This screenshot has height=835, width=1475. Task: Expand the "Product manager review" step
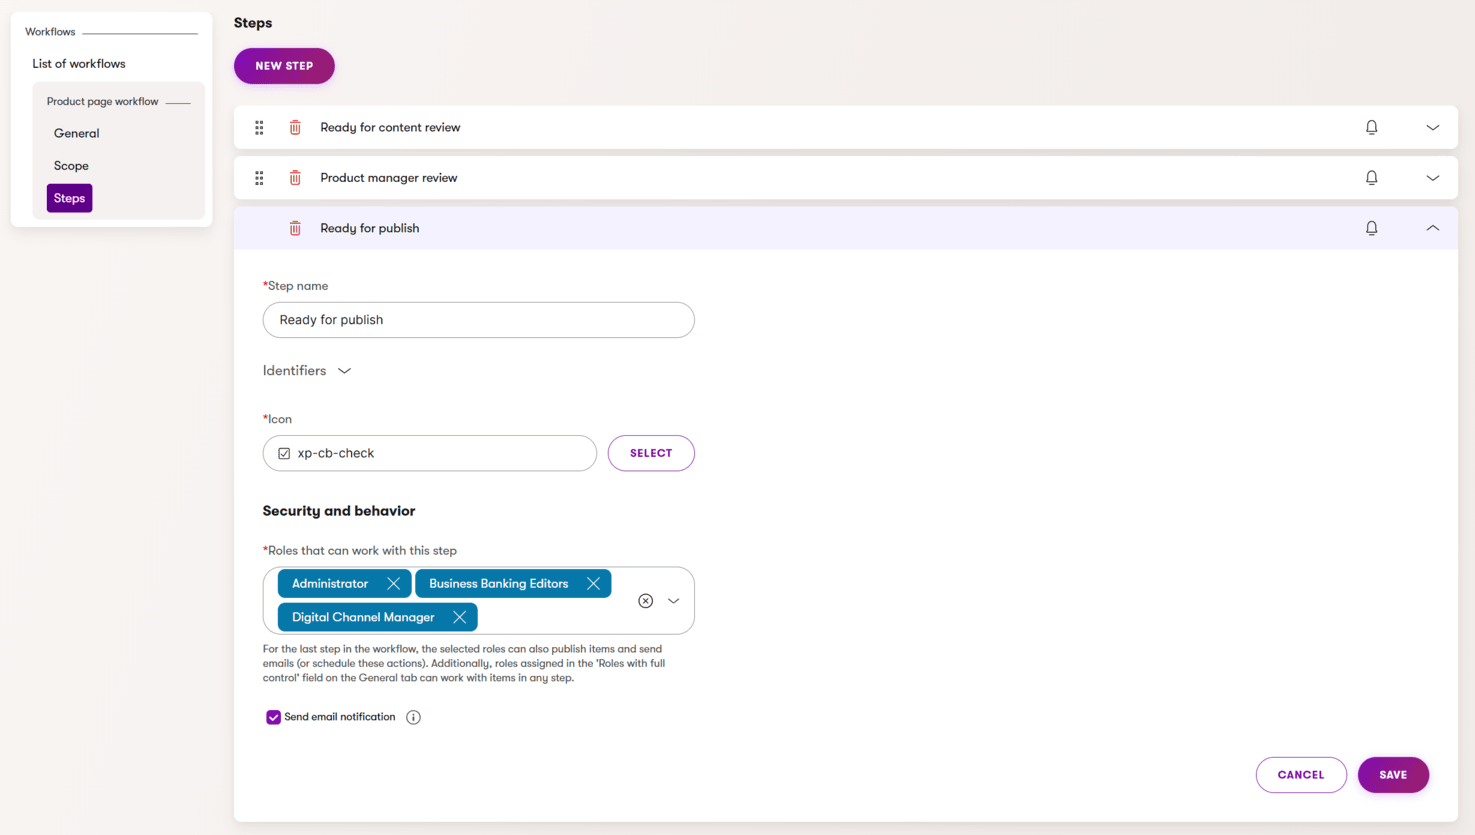pyautogui.click(x=1432, y=177)
